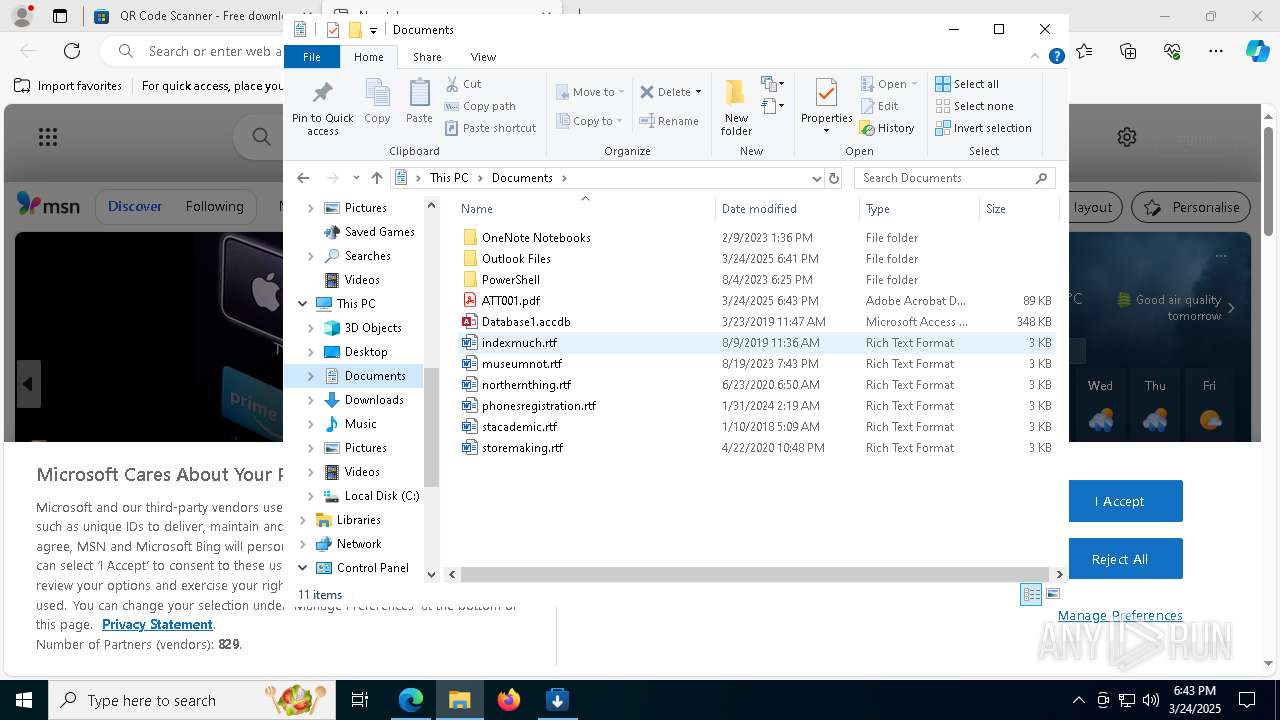The width and height of the screenshot is (1280, 720).
Task: Select the Home ribbon tab
Action: [x=369, y=57]
